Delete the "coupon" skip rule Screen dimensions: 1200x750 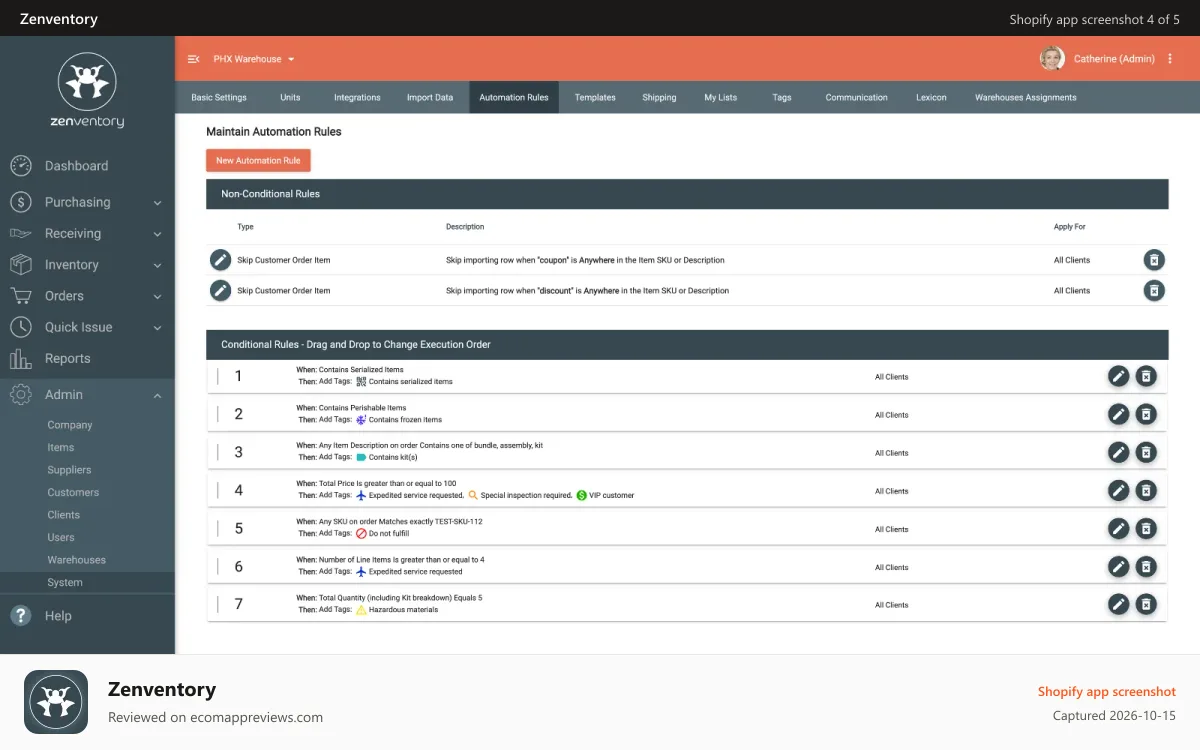click(1154, 260)
